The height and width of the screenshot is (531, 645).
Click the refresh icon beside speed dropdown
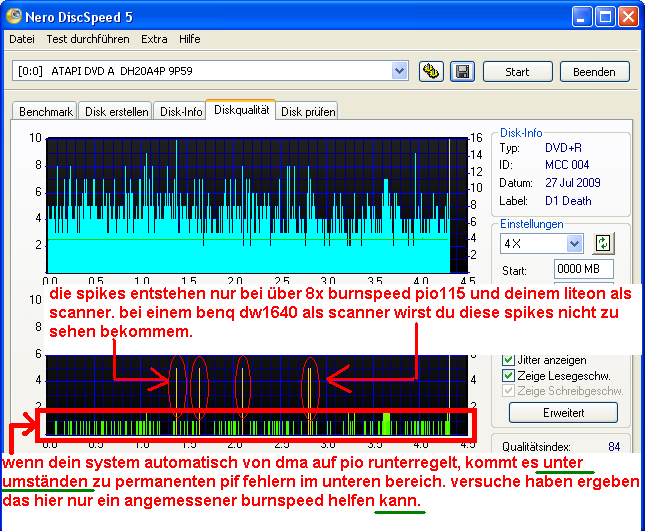coord(603,243)
